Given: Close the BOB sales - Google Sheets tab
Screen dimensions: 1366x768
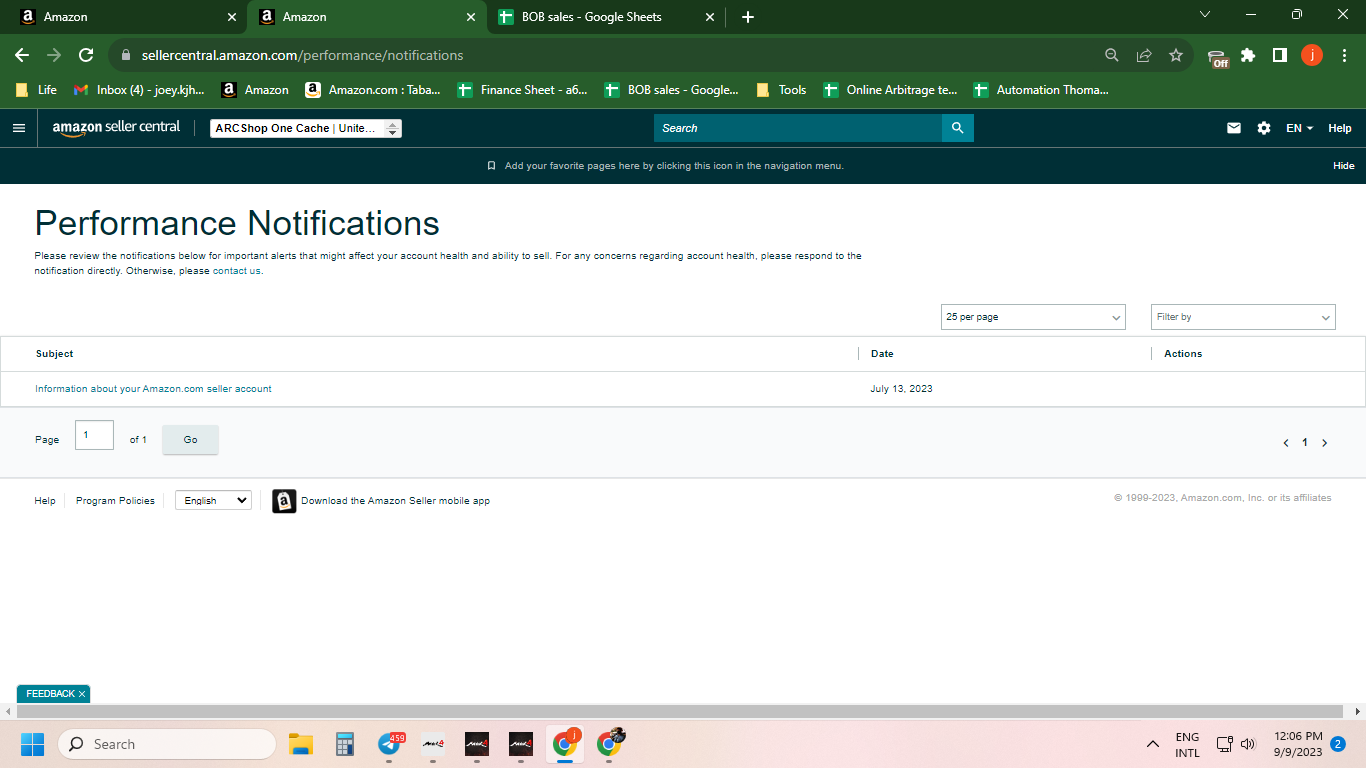Looking at the screenshot, I should (x=710, y=17).
